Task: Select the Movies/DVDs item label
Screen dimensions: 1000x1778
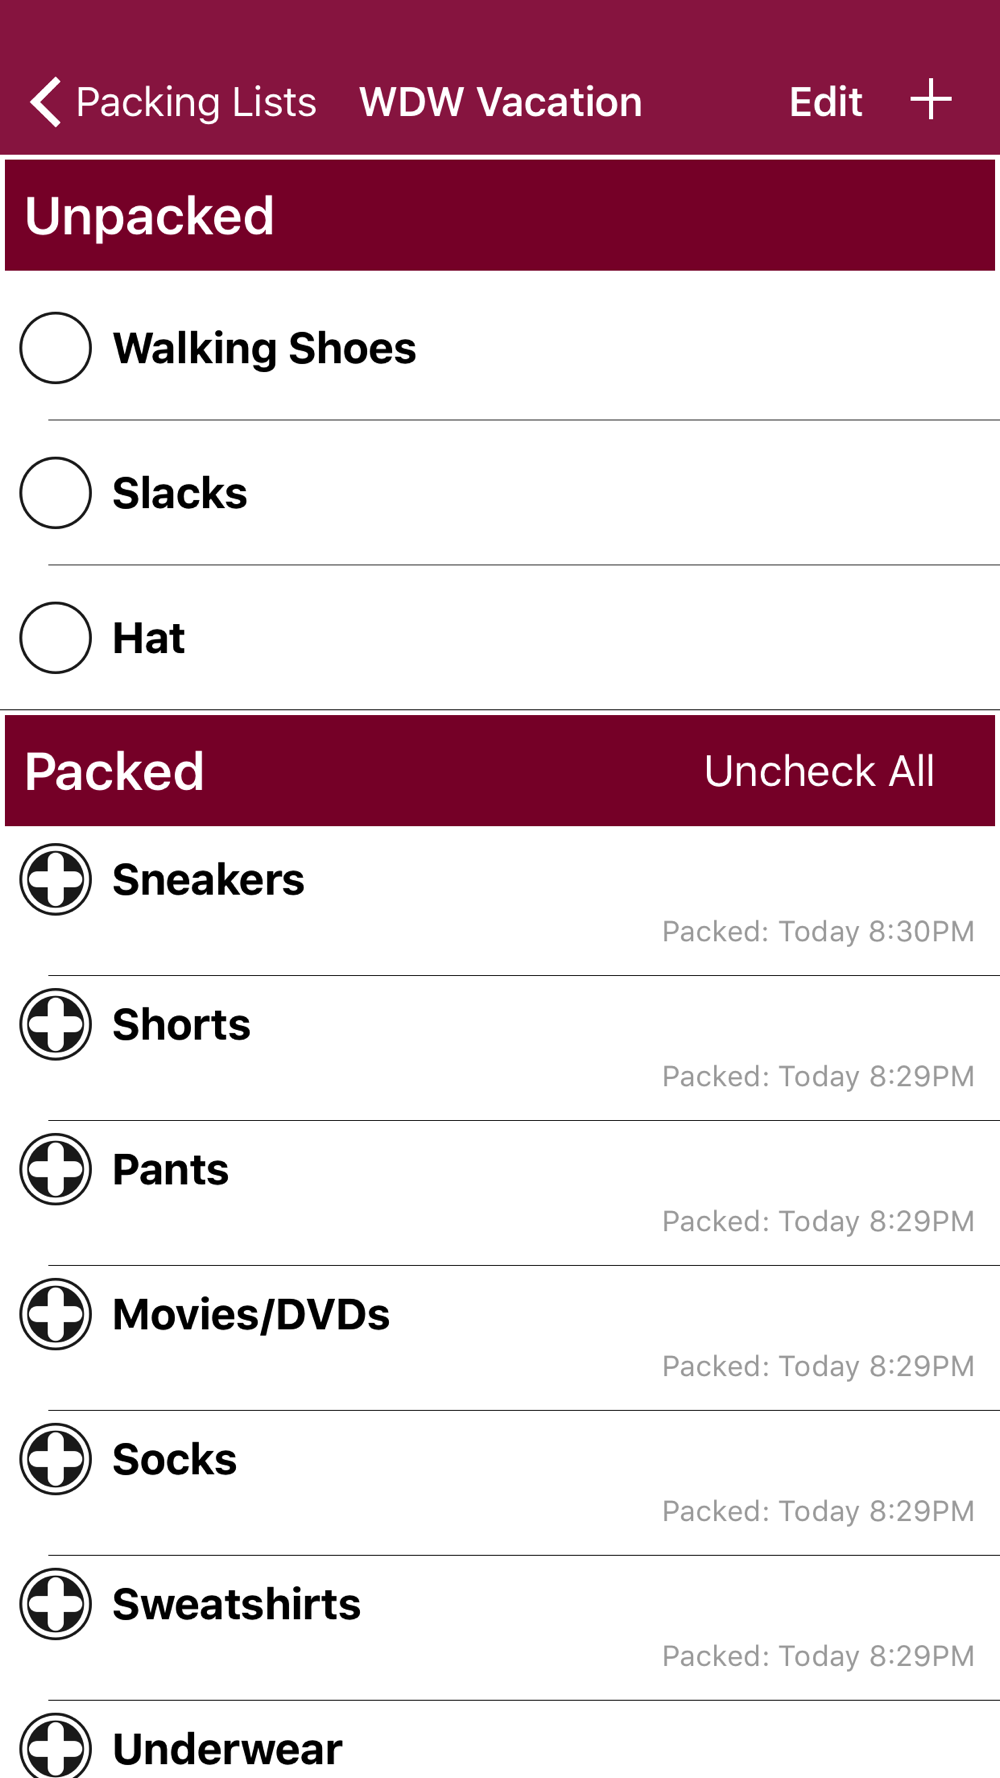Action: (251, 1315)
